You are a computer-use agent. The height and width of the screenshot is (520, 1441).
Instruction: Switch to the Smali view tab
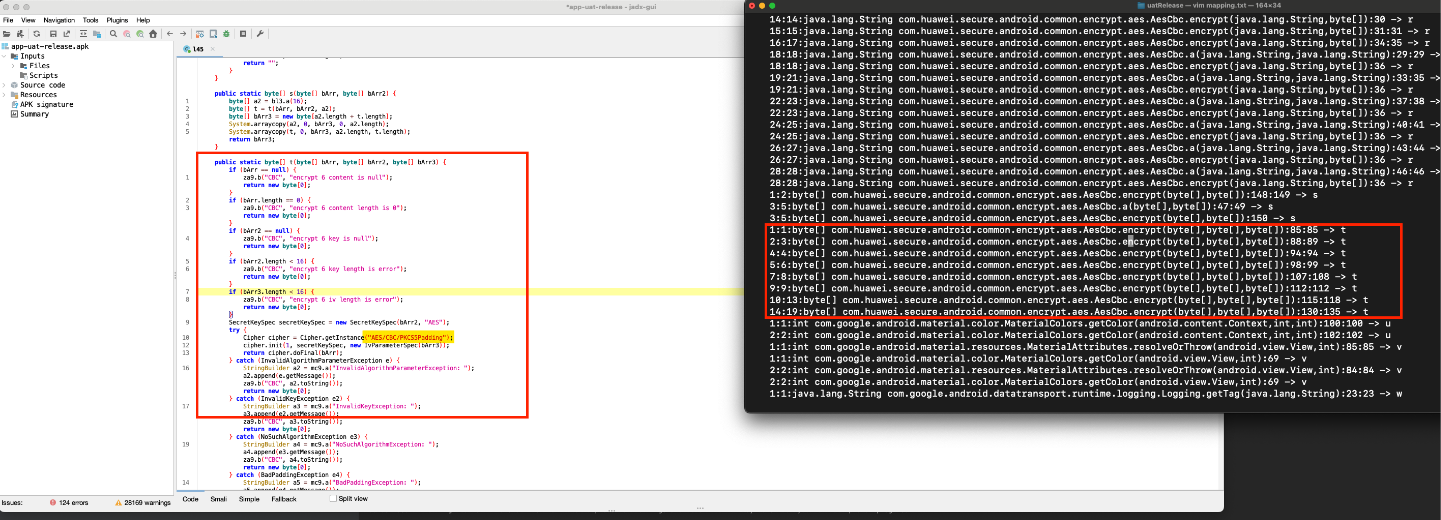pos(218,498)
